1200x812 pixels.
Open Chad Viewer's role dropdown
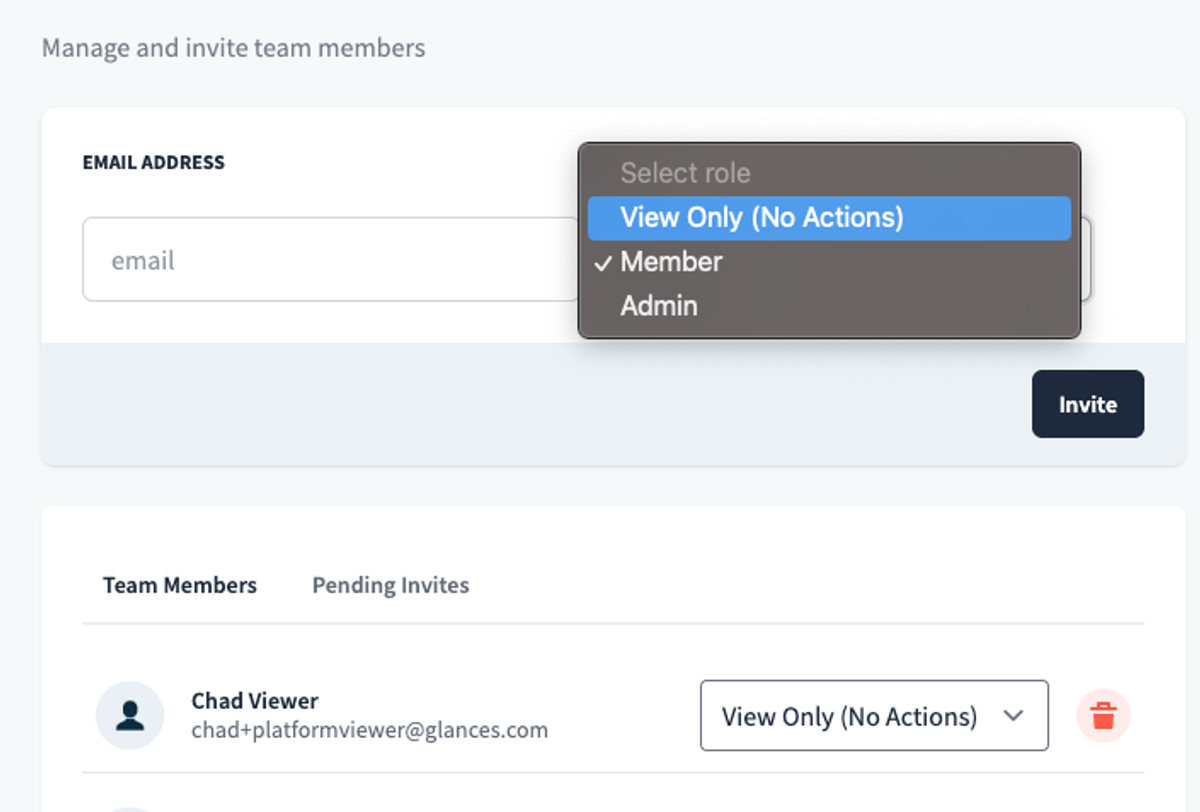click(x=874, y=716)
